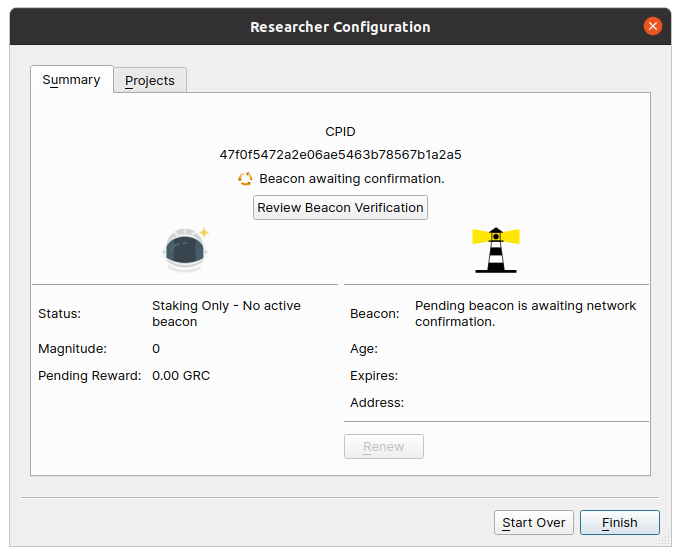Click the astronaut helmet researcher icon

click(186, 250)
